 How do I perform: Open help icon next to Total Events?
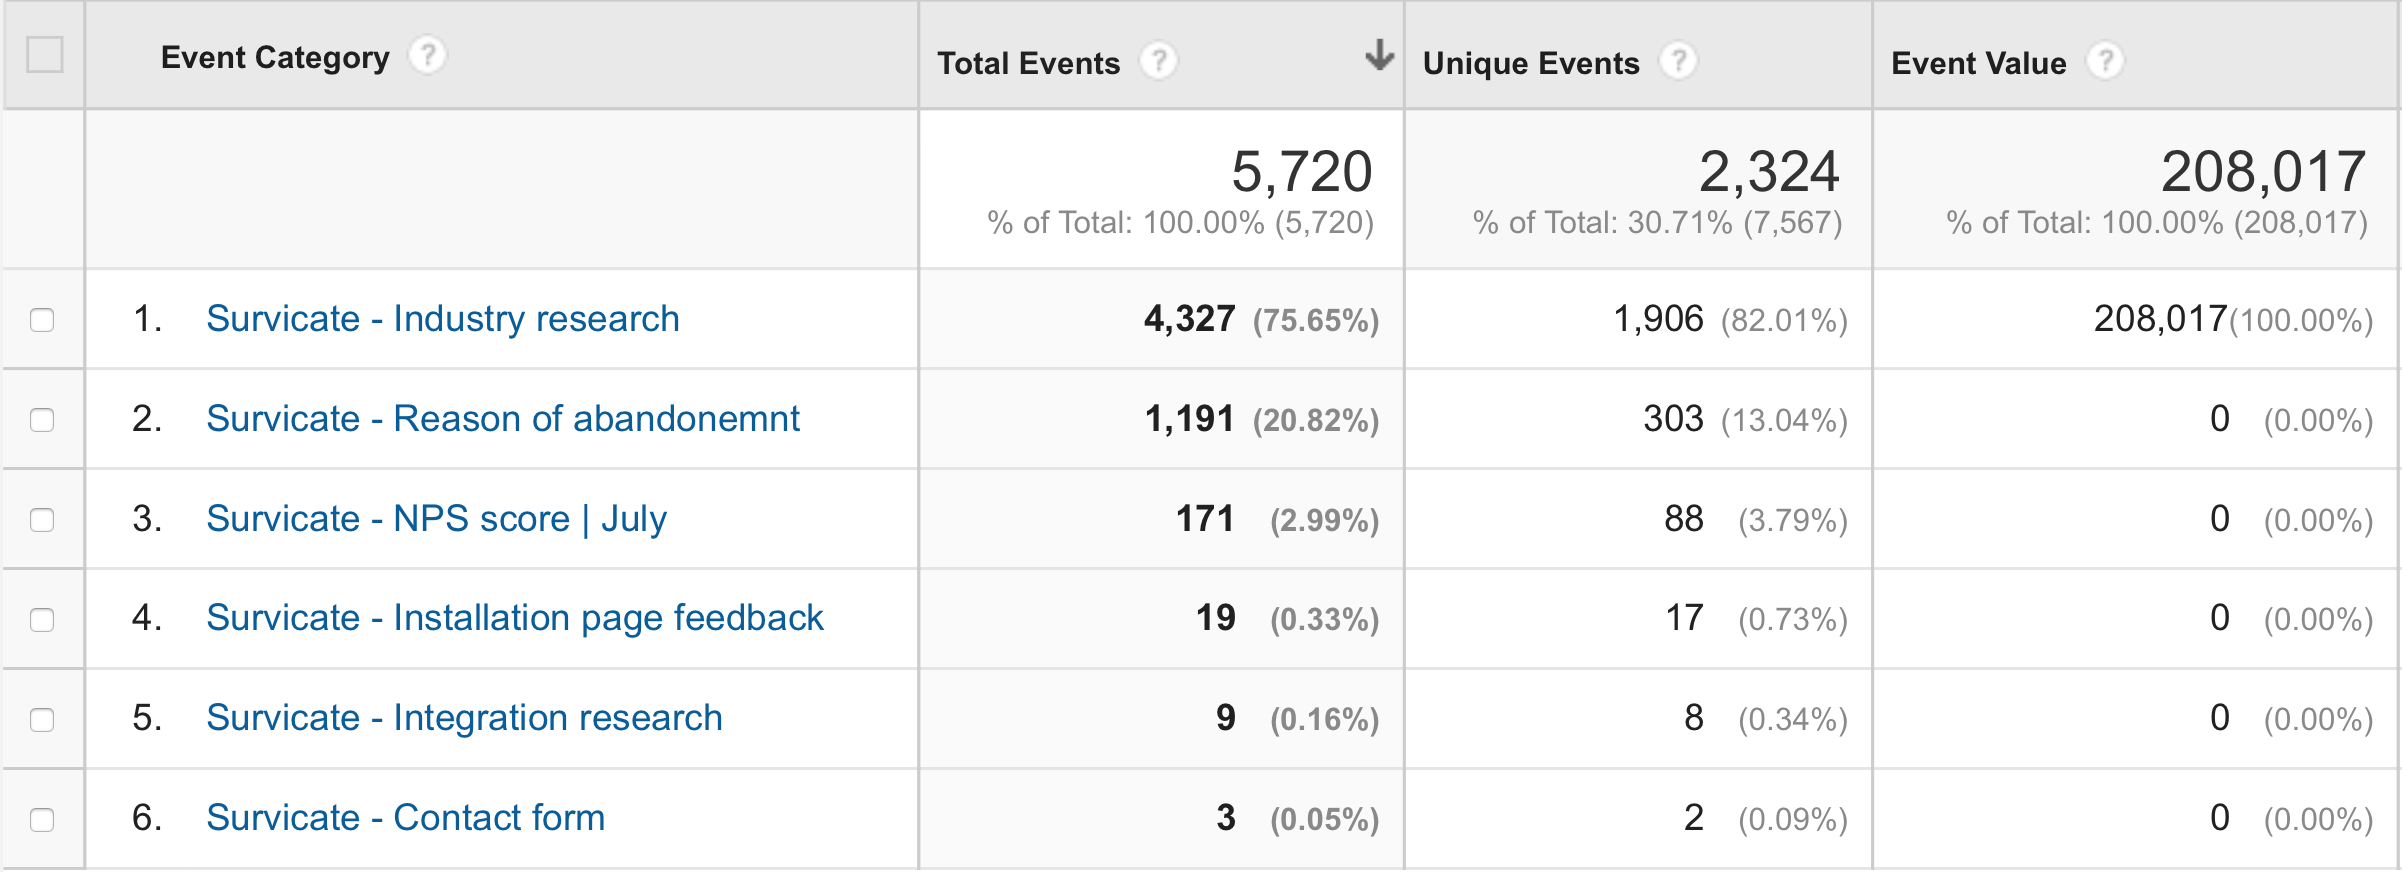[x=1158, y=62]
